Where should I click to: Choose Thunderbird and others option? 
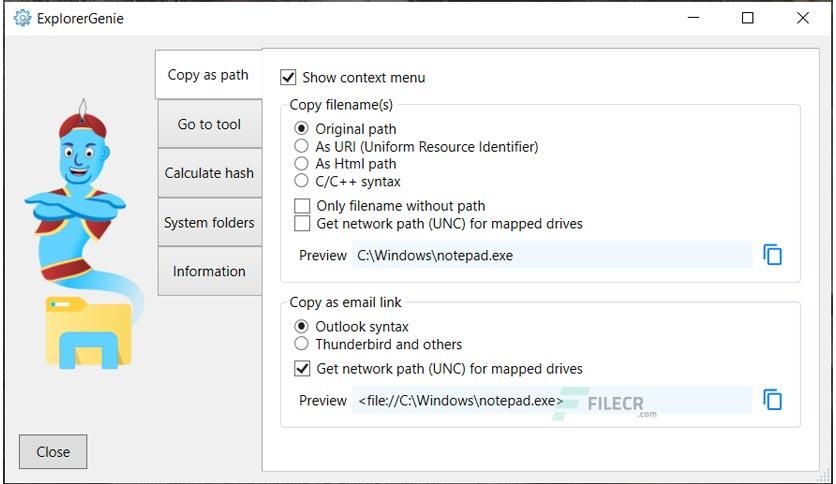pos(301,343)
